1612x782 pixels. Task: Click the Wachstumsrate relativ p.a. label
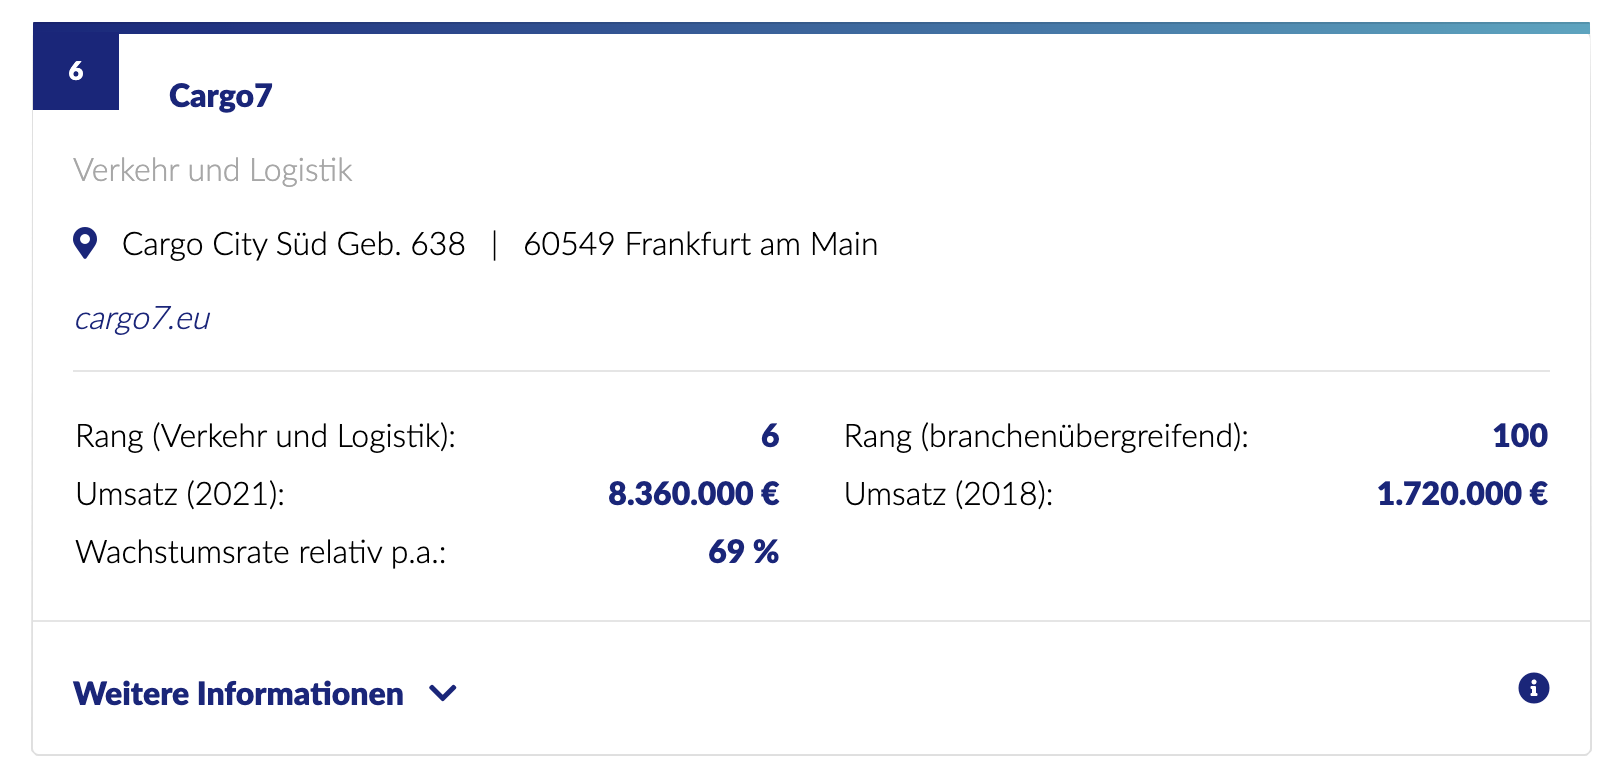pos(260,552)
